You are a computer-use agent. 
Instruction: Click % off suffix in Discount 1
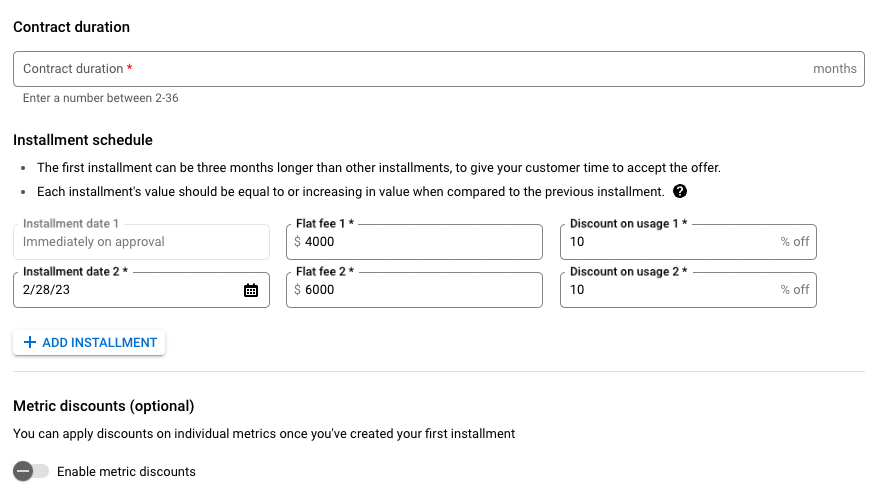pyautogui.click(x=794, y=242)
